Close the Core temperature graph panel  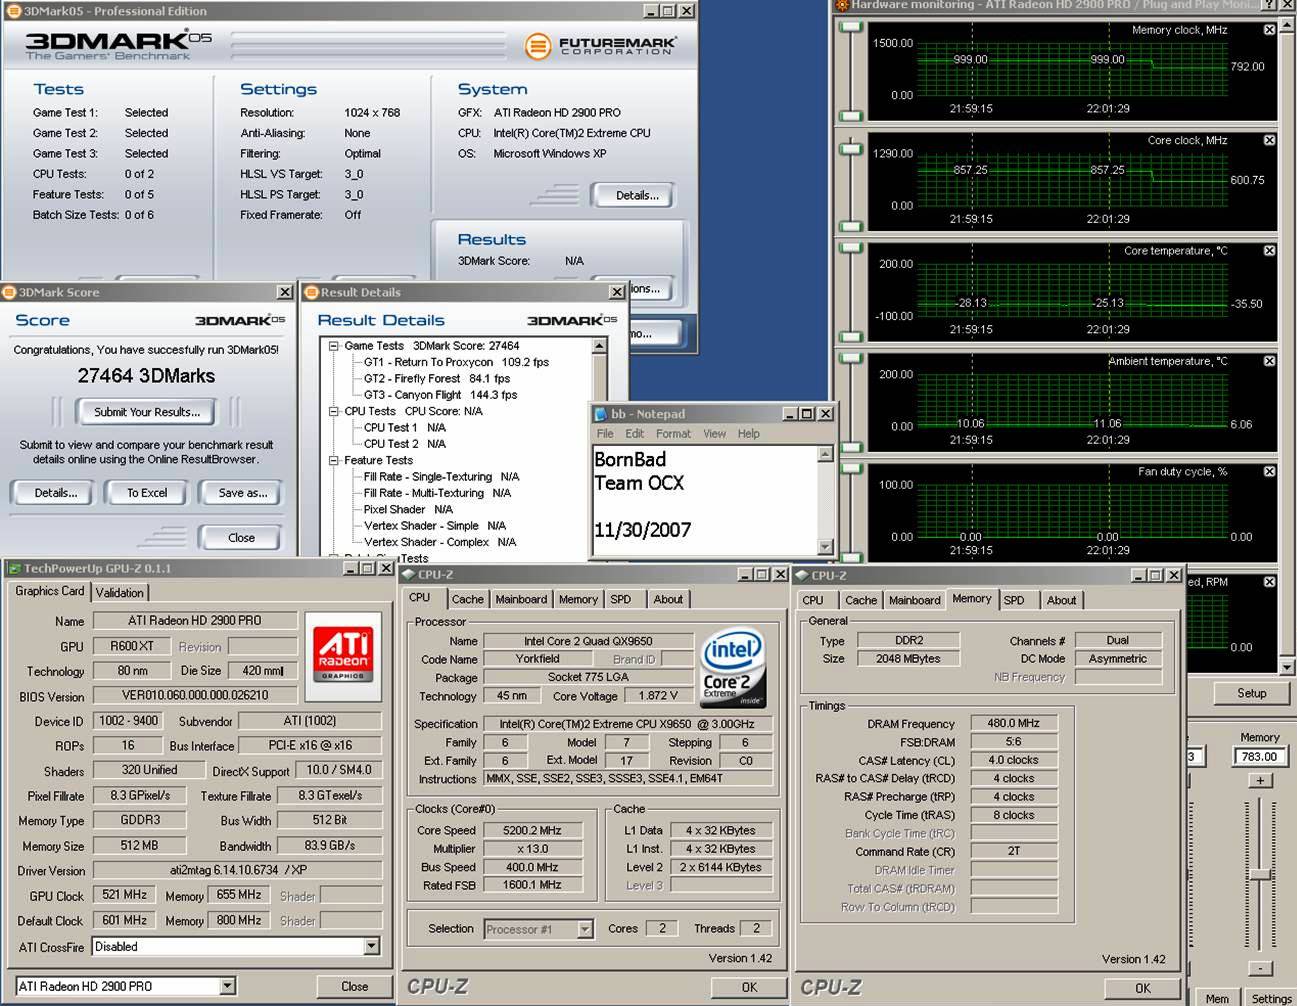1269,251
